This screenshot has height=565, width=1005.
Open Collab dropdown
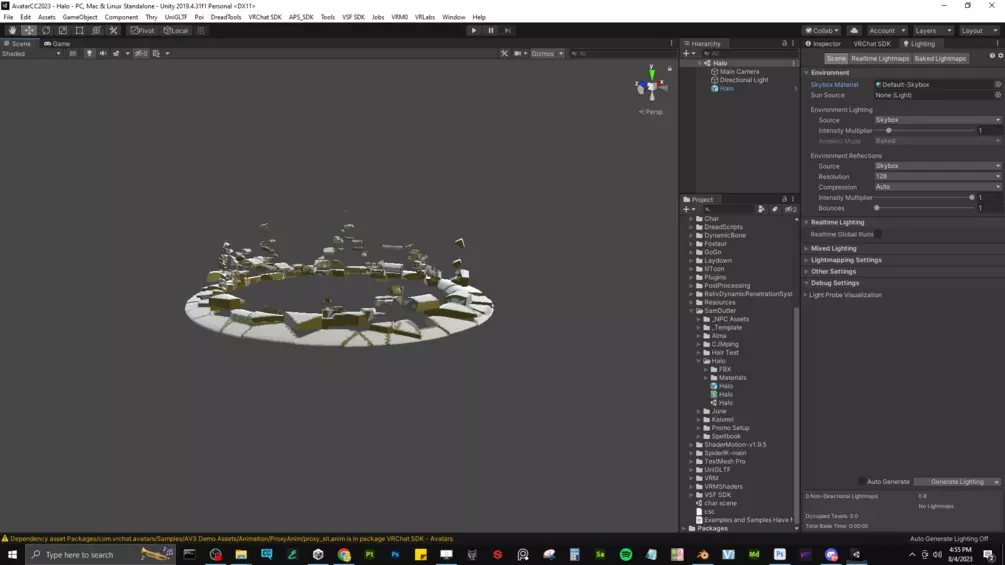822,30
